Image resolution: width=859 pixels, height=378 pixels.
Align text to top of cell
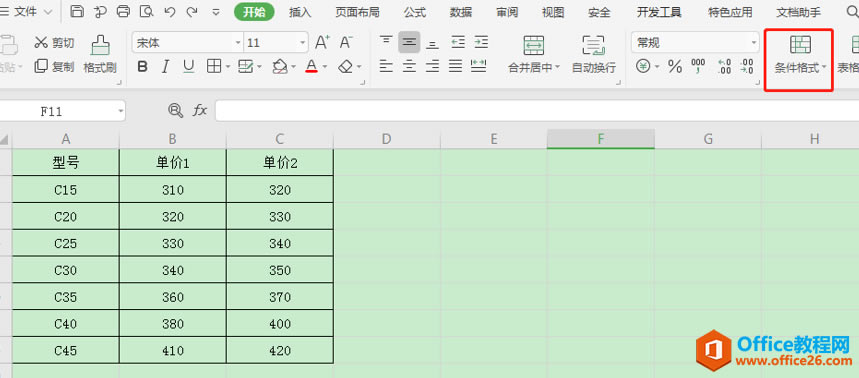click(x=386, y=42)
